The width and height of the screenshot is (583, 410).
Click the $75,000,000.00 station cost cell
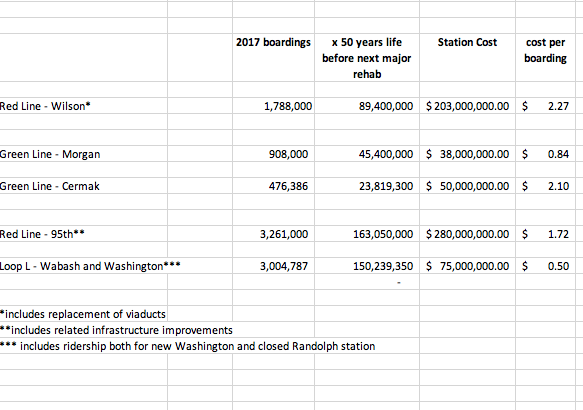[x=467, y=266]
